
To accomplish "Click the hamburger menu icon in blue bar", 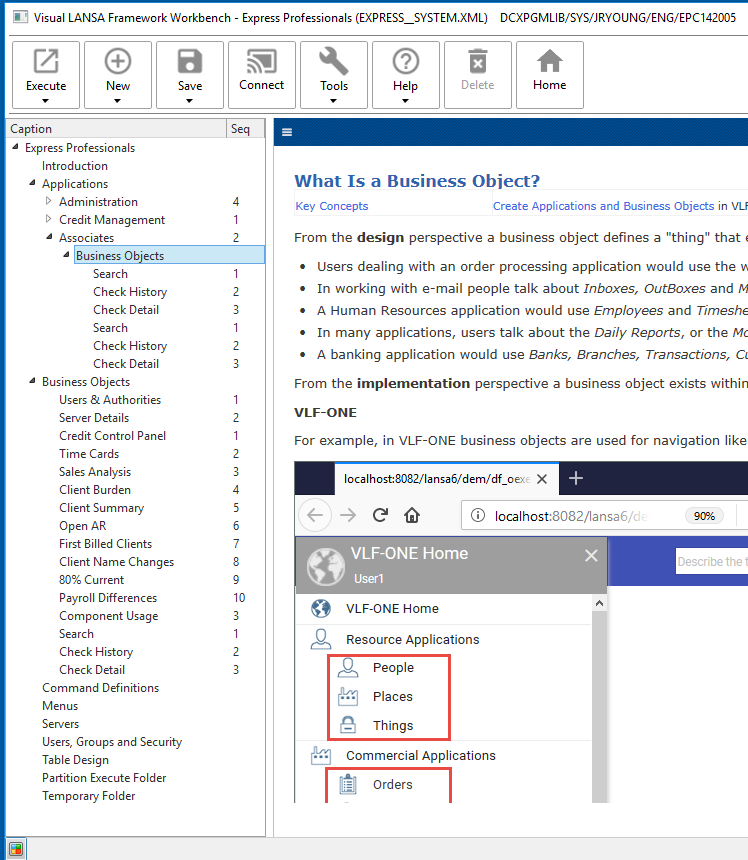I will [287, 132].
